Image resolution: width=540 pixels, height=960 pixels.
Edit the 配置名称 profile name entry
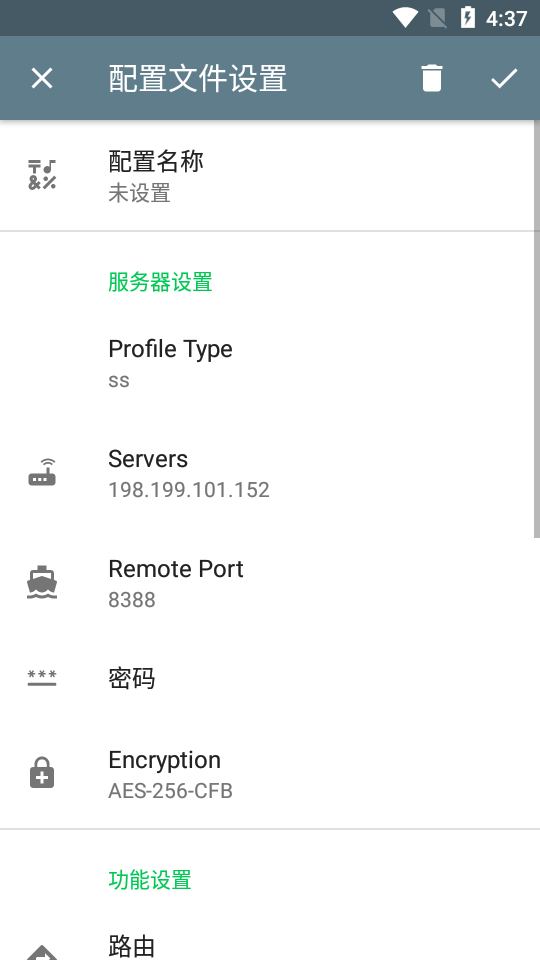tap(270, 175)
